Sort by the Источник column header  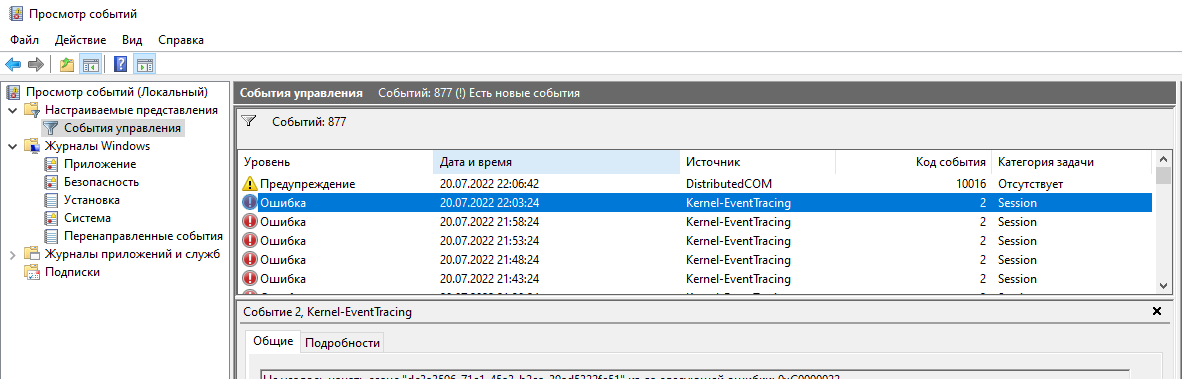coord(757,162)
